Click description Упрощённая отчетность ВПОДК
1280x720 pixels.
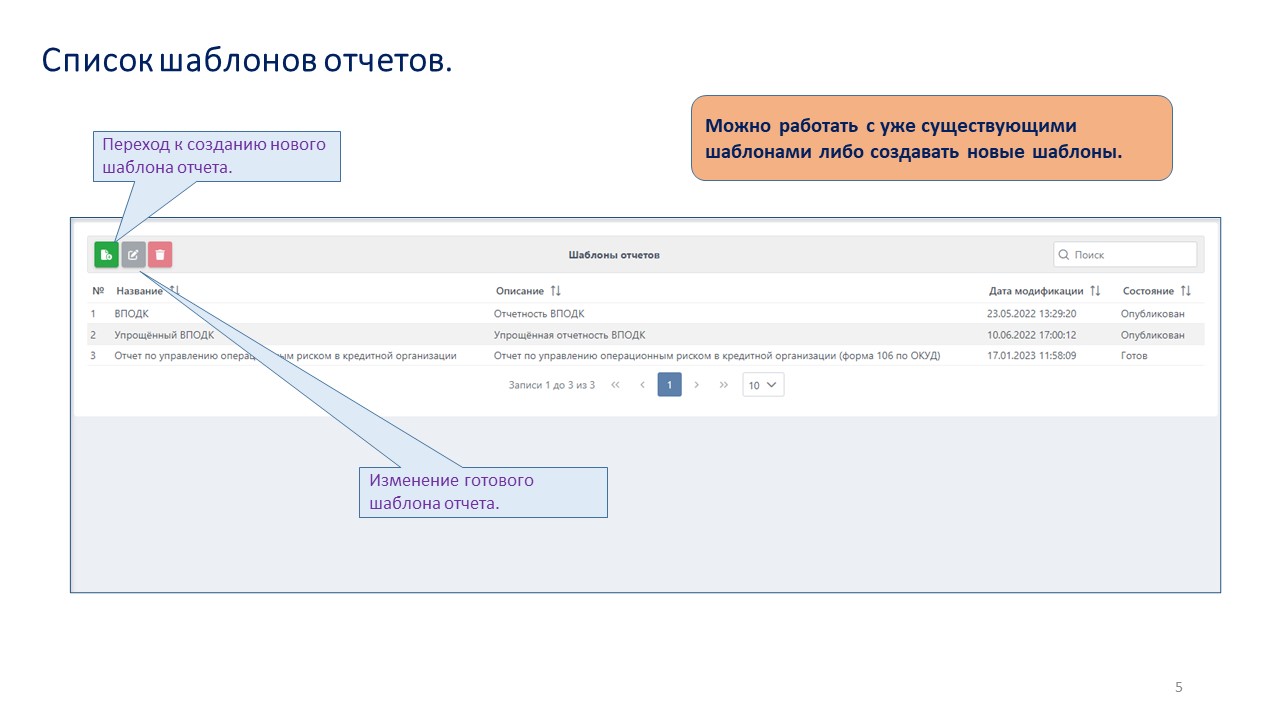[x=569, y=335]
